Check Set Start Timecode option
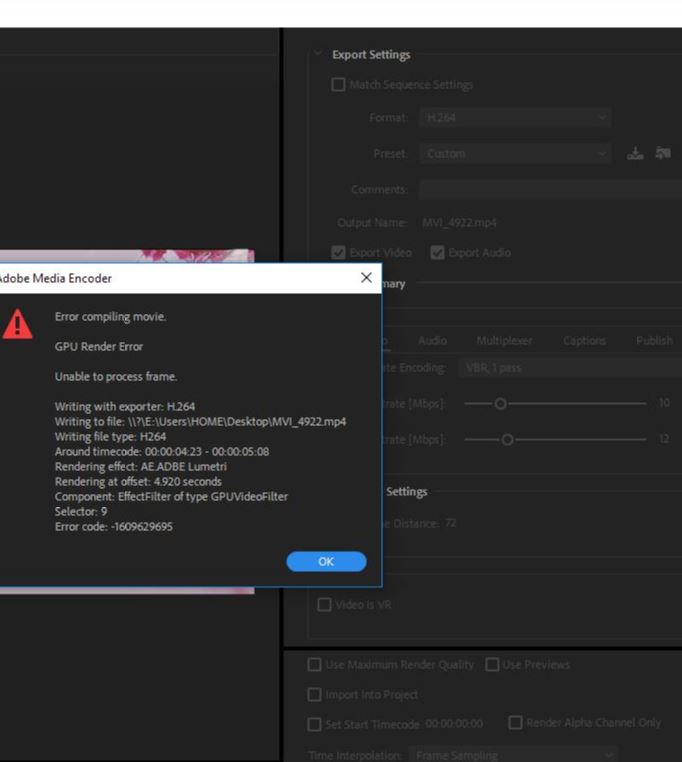The width and height of the screenshot is (682, 762). [x=315, y=724]
